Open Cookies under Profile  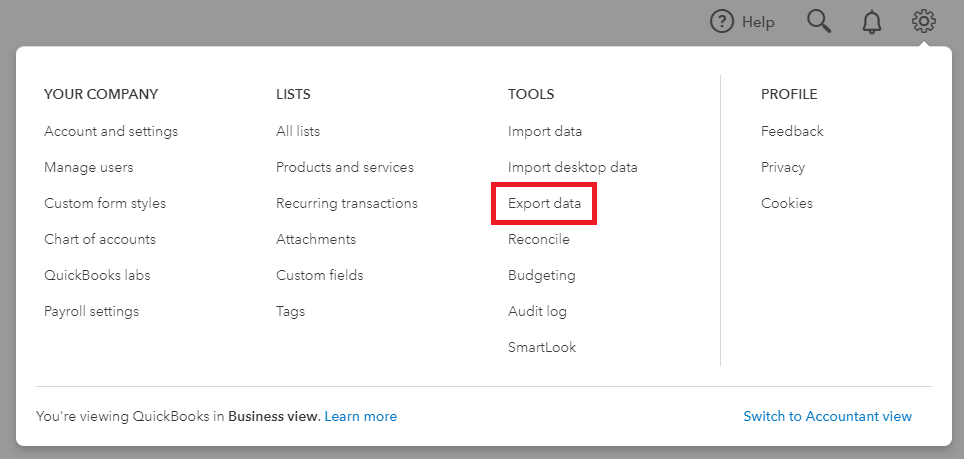[x=786, y=203]
